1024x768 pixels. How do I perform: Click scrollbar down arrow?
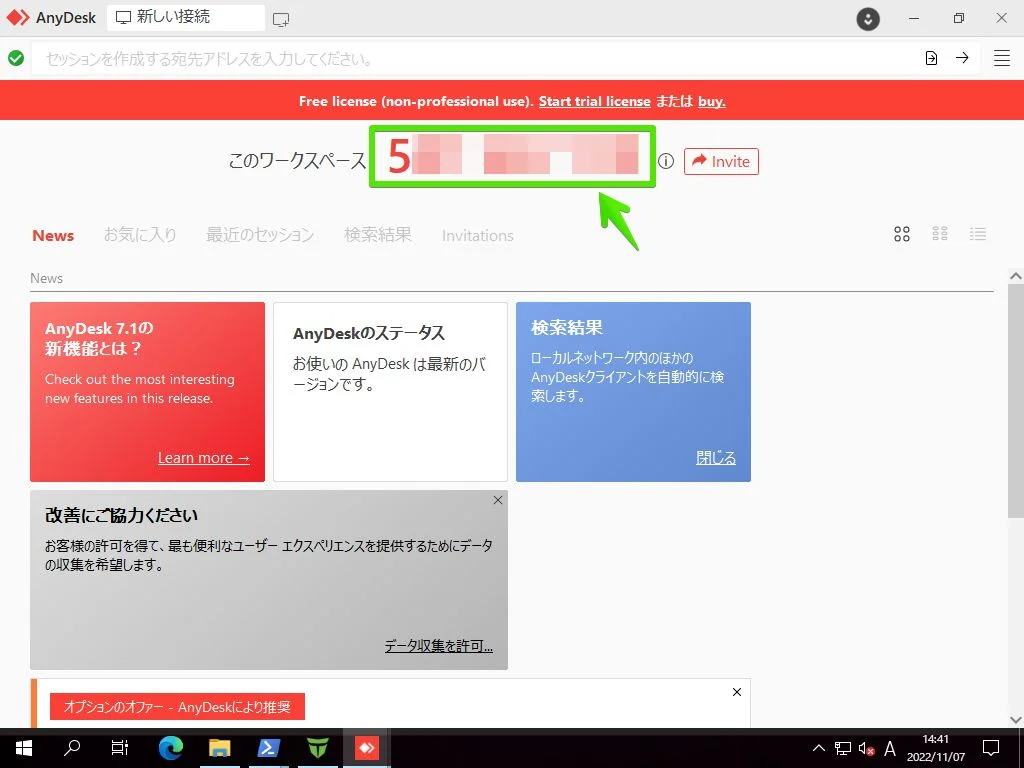[1016, 720]
